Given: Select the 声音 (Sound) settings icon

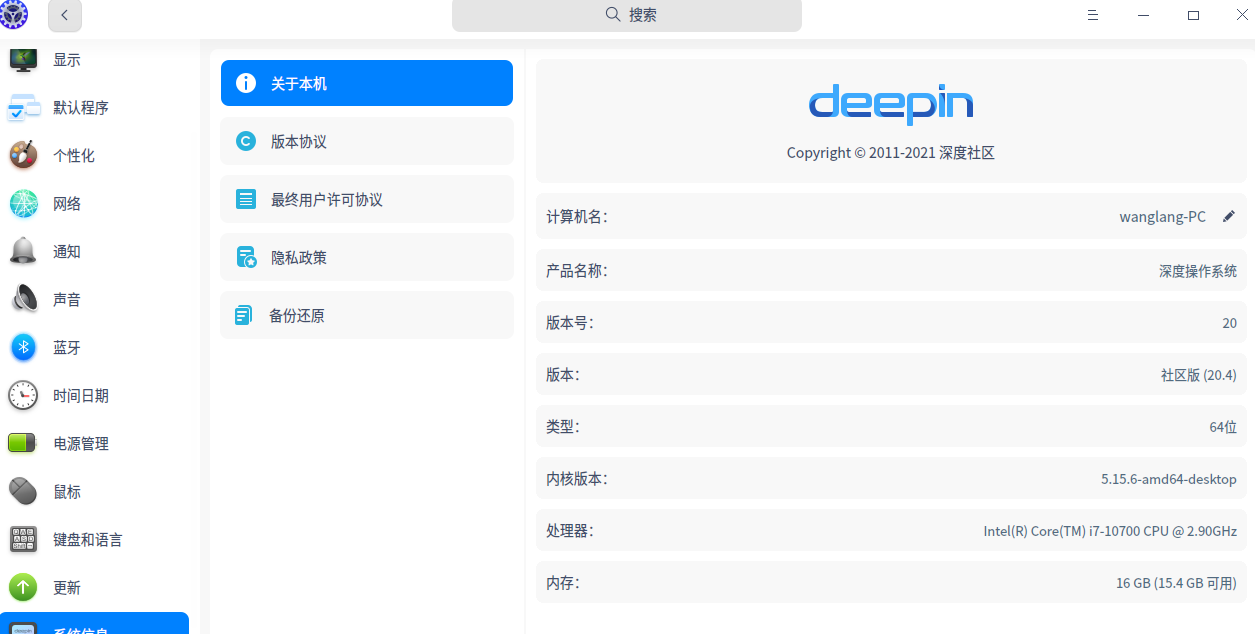Looking at the screenshot, I should click(x=22, y=299).
